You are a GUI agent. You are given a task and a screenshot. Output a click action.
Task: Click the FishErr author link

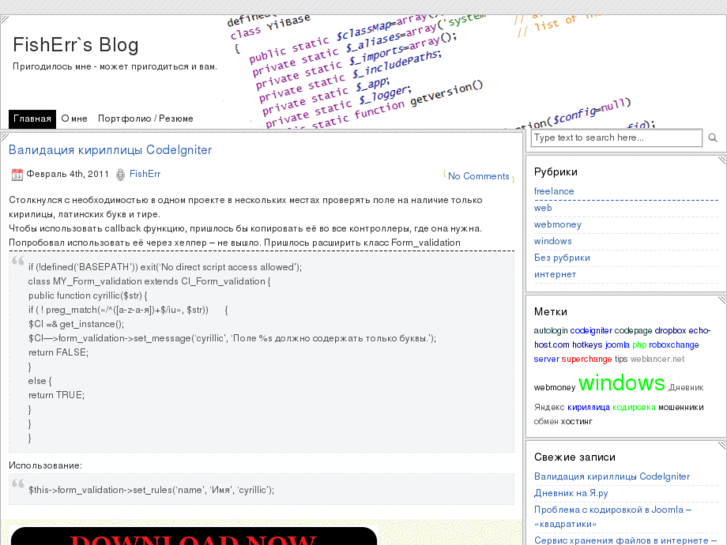[x=145, y=174]
